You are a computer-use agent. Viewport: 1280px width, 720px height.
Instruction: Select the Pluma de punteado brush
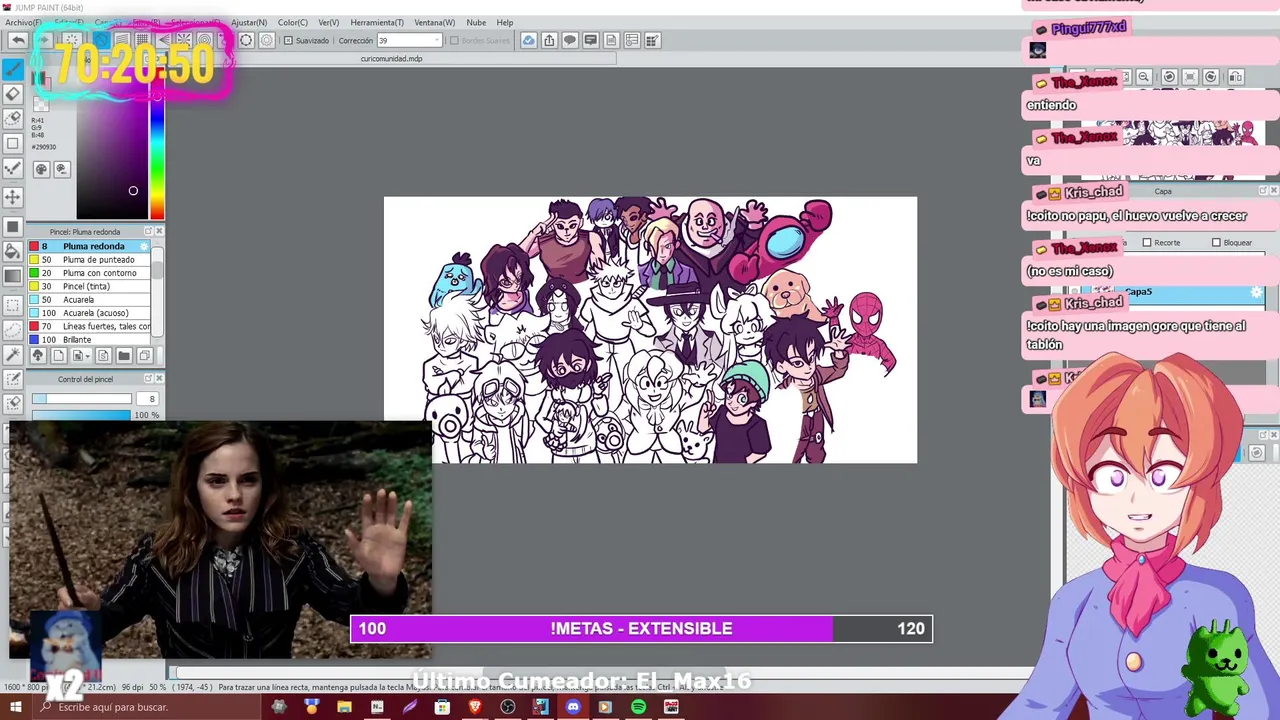90,260
